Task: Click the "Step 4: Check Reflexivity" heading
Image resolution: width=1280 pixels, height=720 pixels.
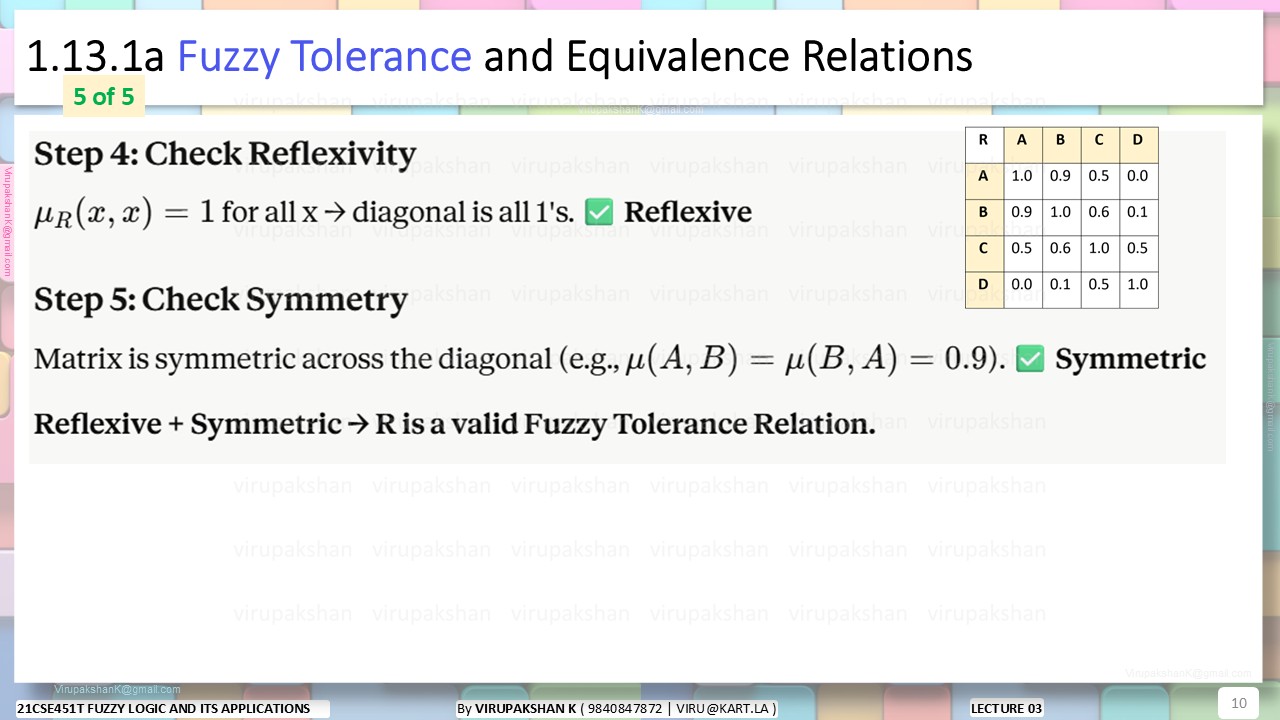Action: click(x=225, y=154)
